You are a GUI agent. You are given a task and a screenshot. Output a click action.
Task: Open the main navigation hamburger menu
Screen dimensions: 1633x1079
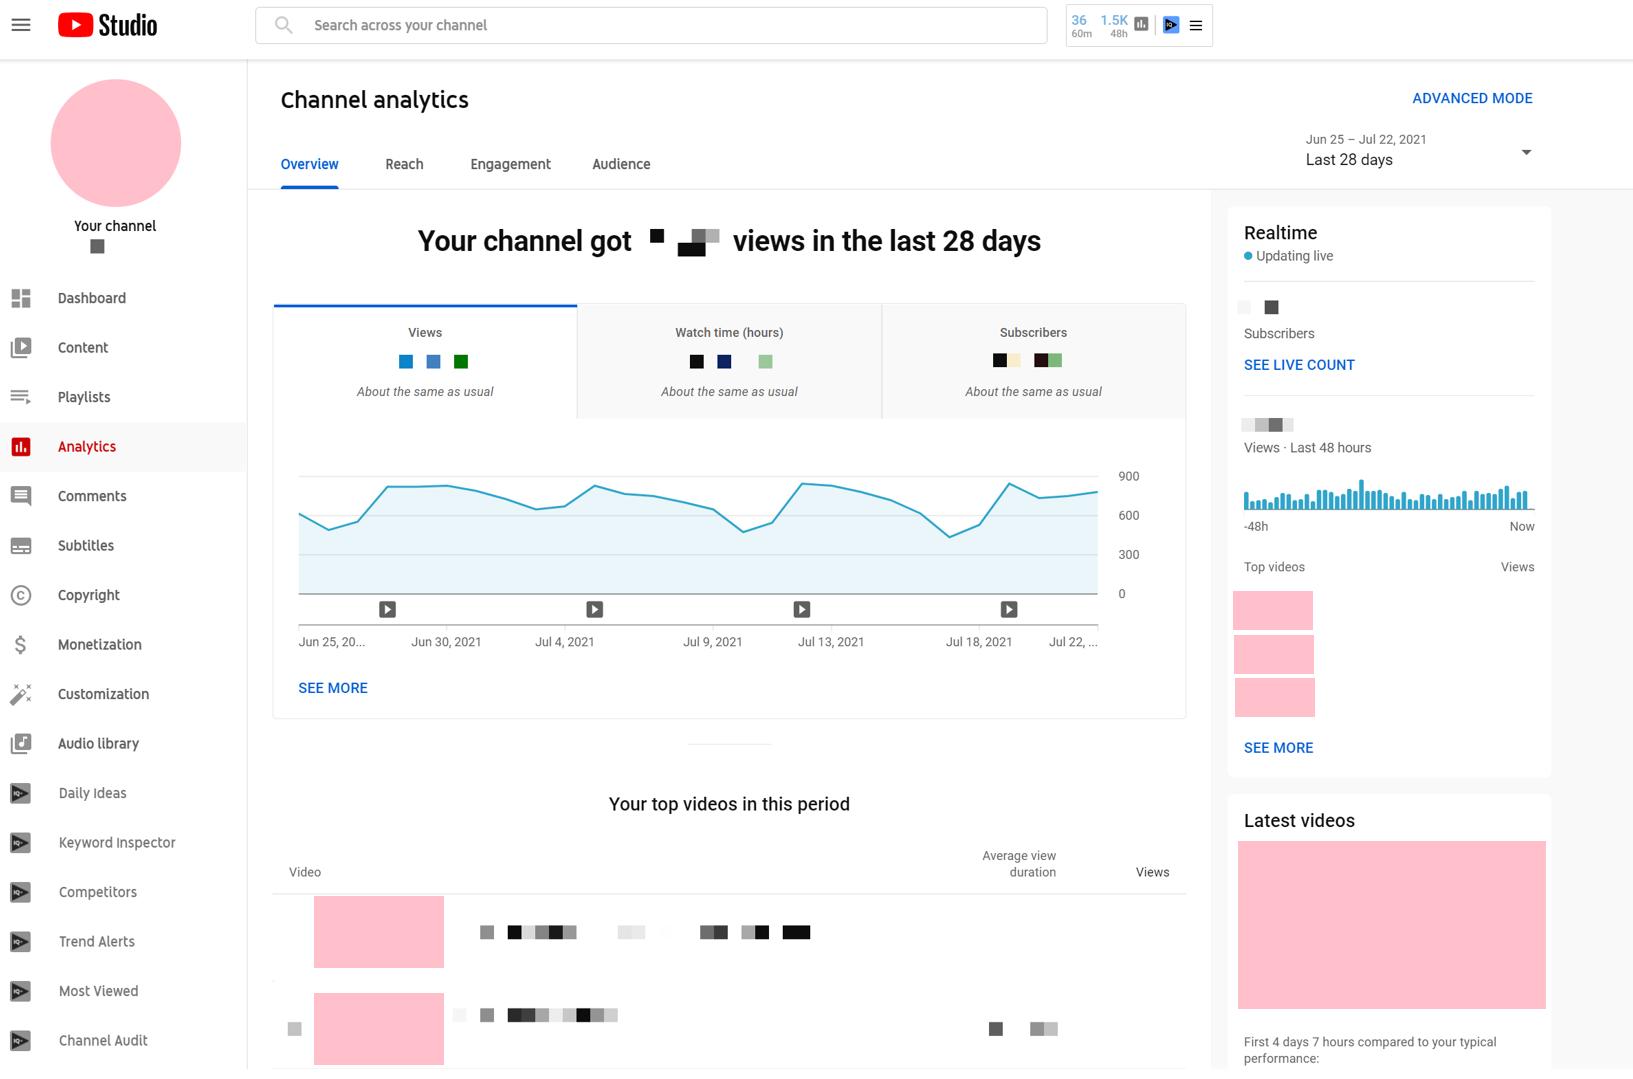click(21, 25)
